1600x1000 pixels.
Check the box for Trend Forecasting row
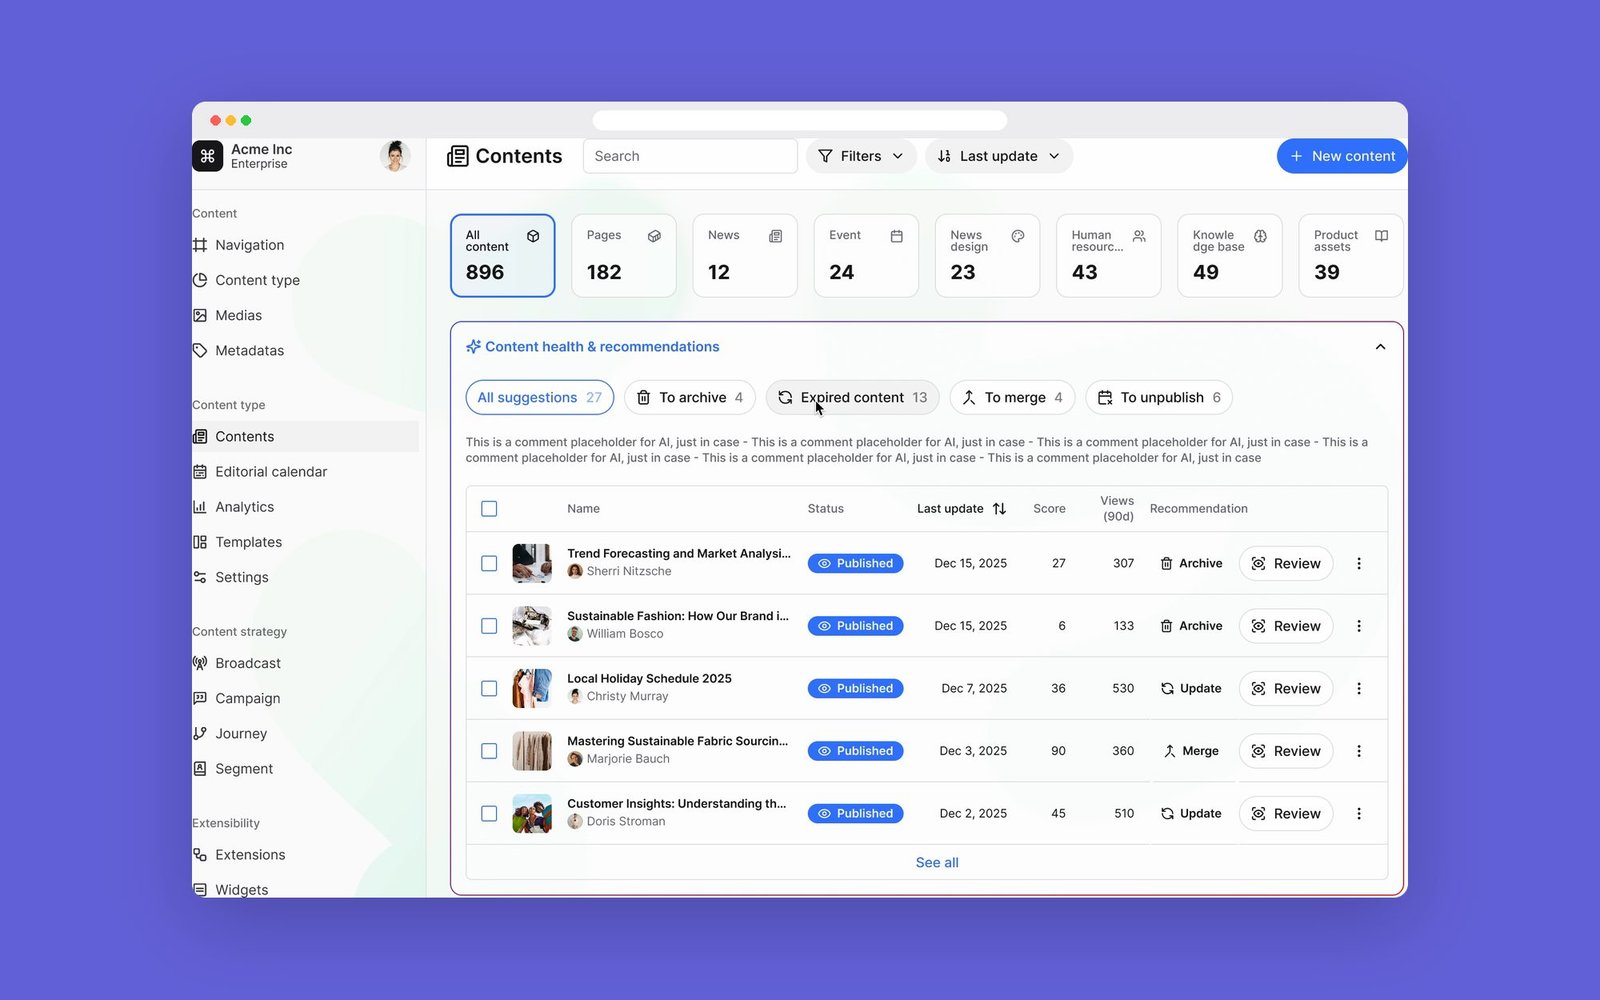[x=489, y=563]
